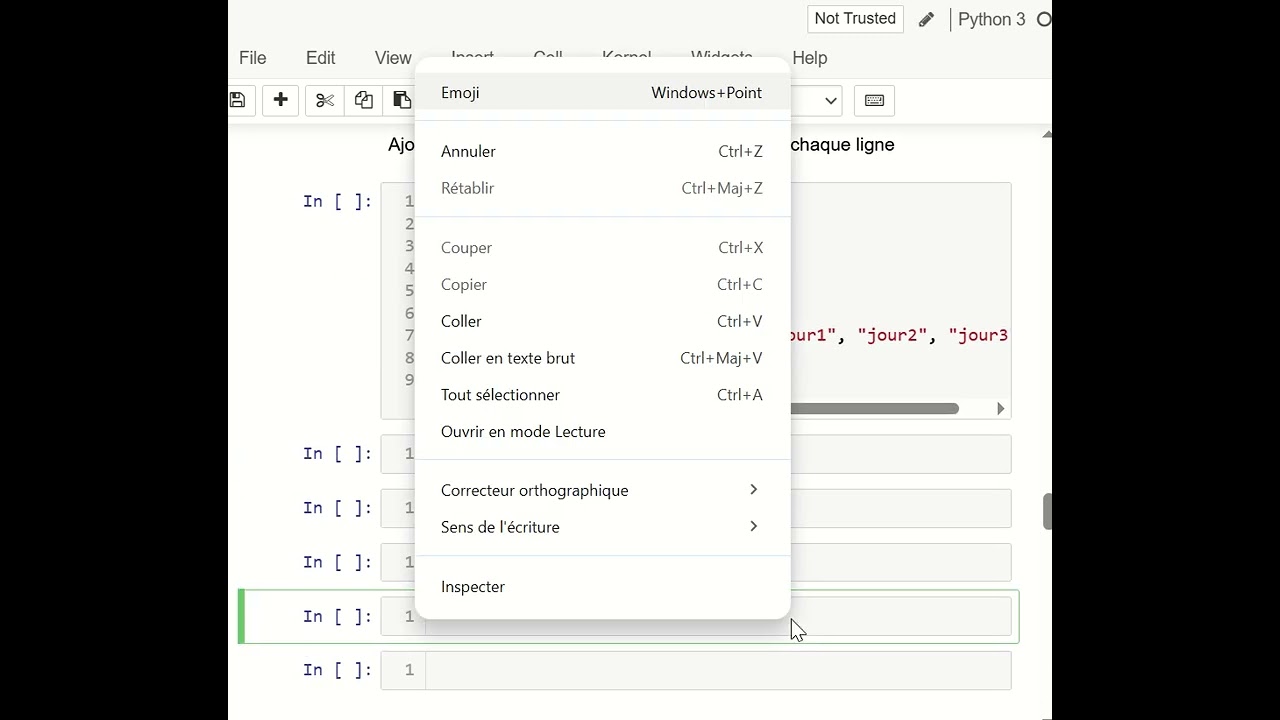Choose Ouvrir en mode Lecture

602,432
